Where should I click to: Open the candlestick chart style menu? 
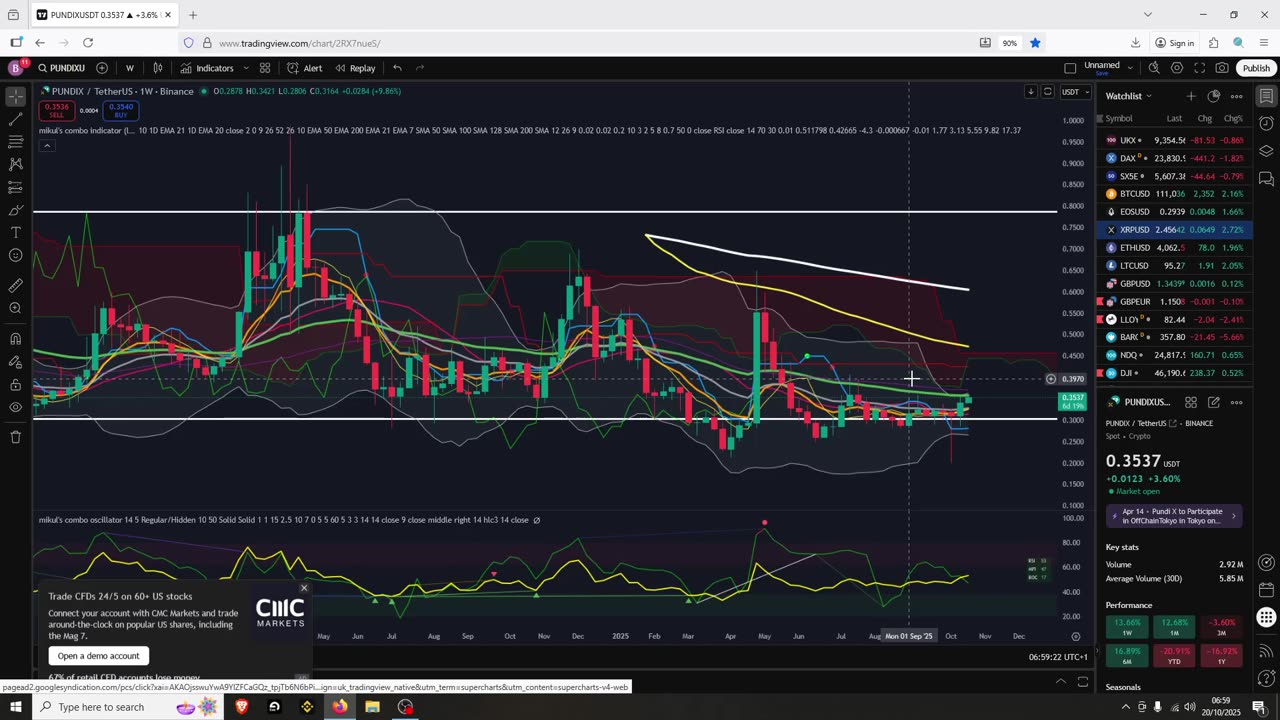(158, 68)
